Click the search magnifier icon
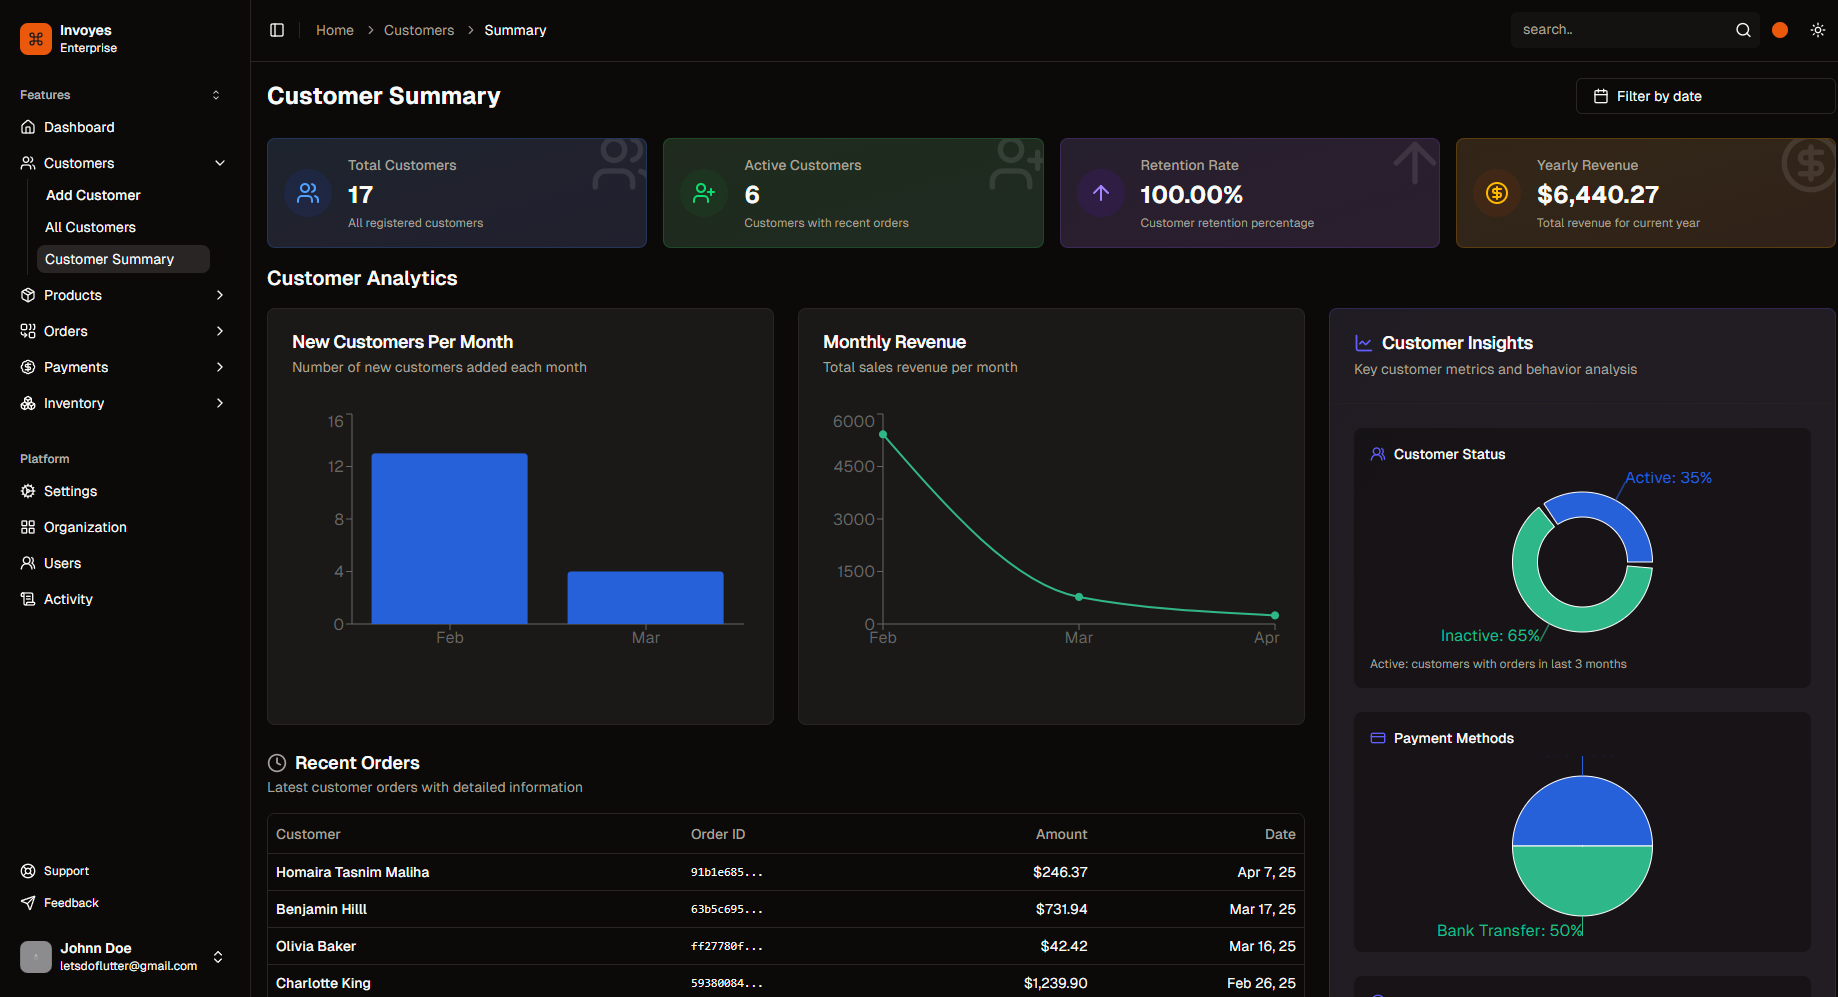Viewport: 1838px width, 997px height. (1743, 30)
